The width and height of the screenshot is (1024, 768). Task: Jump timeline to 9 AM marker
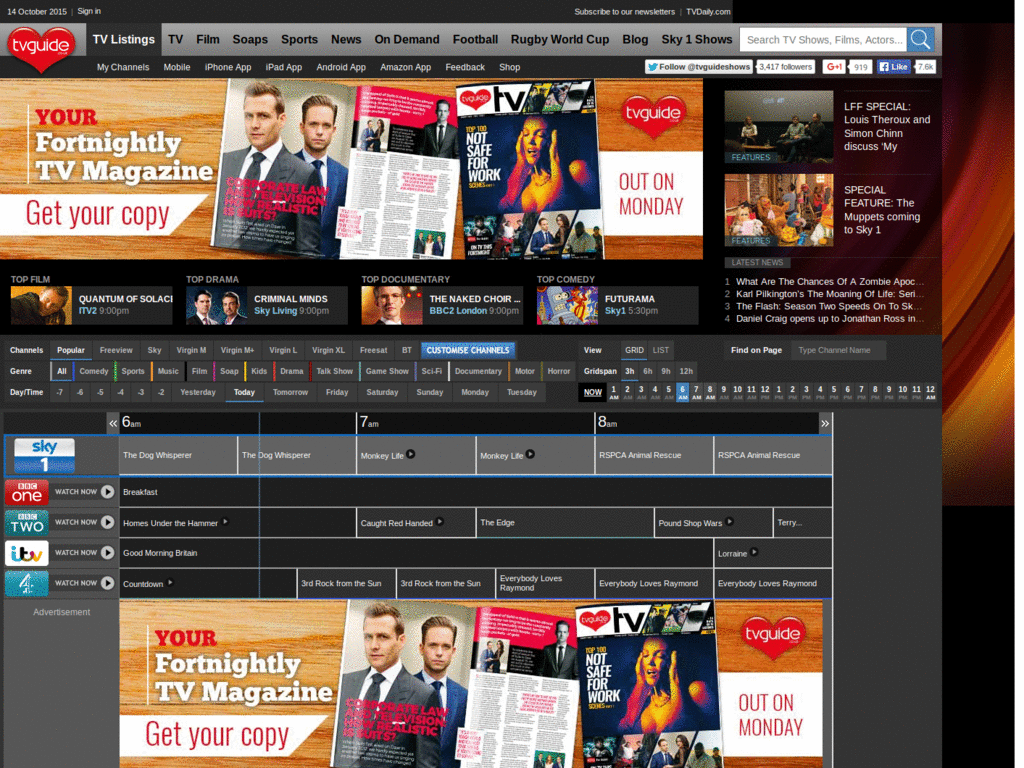pos(724,392)
